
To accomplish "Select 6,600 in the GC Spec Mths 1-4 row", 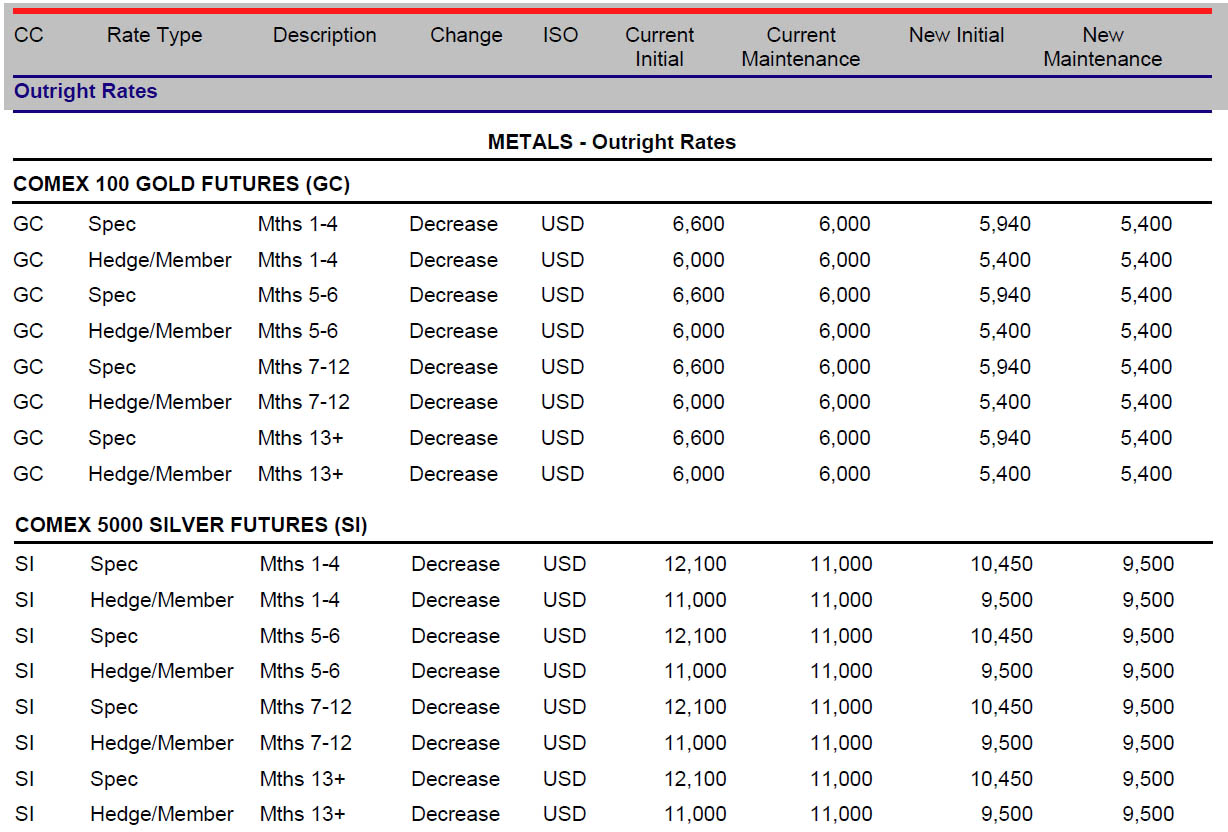I will [x=699, y=224].
